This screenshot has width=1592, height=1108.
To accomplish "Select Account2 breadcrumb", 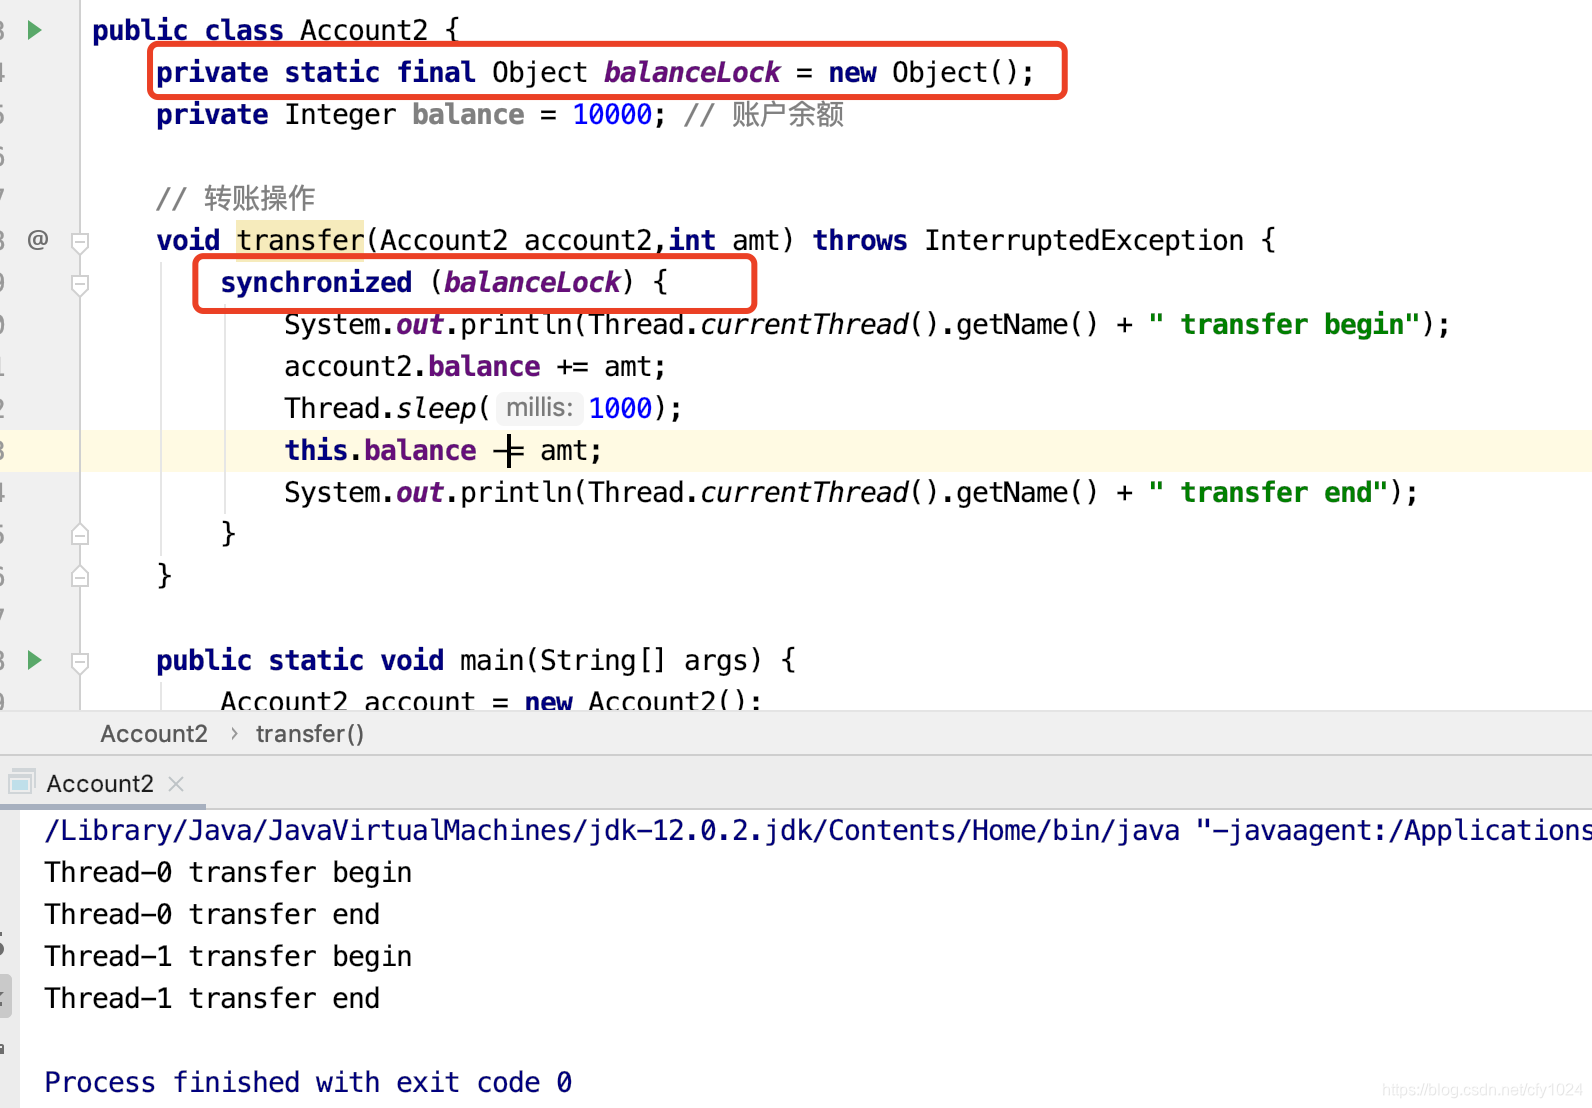I will [154, 734].
